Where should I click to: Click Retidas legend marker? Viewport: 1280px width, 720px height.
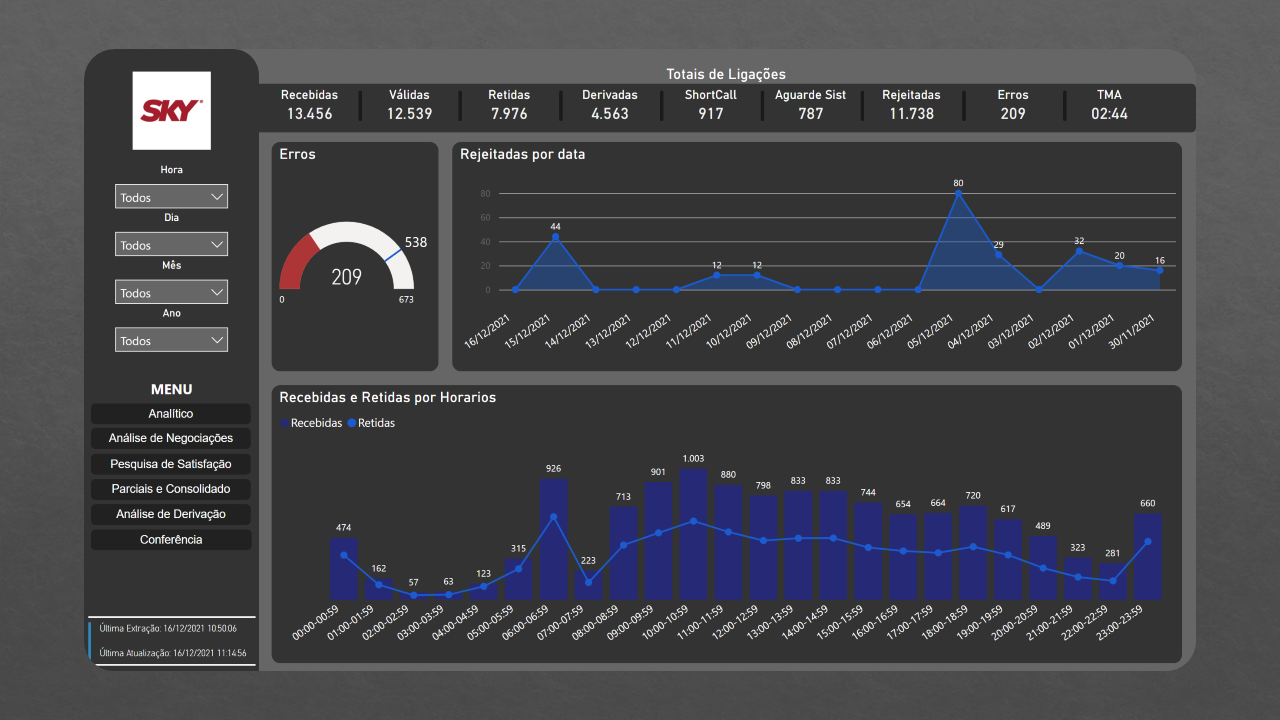tap(352, 424)
